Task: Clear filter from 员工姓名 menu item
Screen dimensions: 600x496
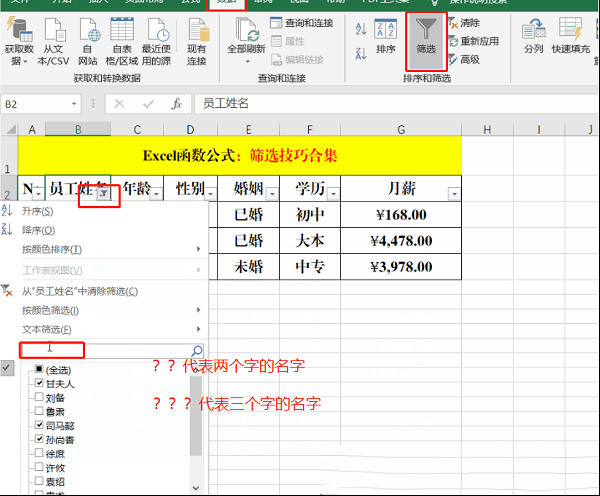Action: 104,292
